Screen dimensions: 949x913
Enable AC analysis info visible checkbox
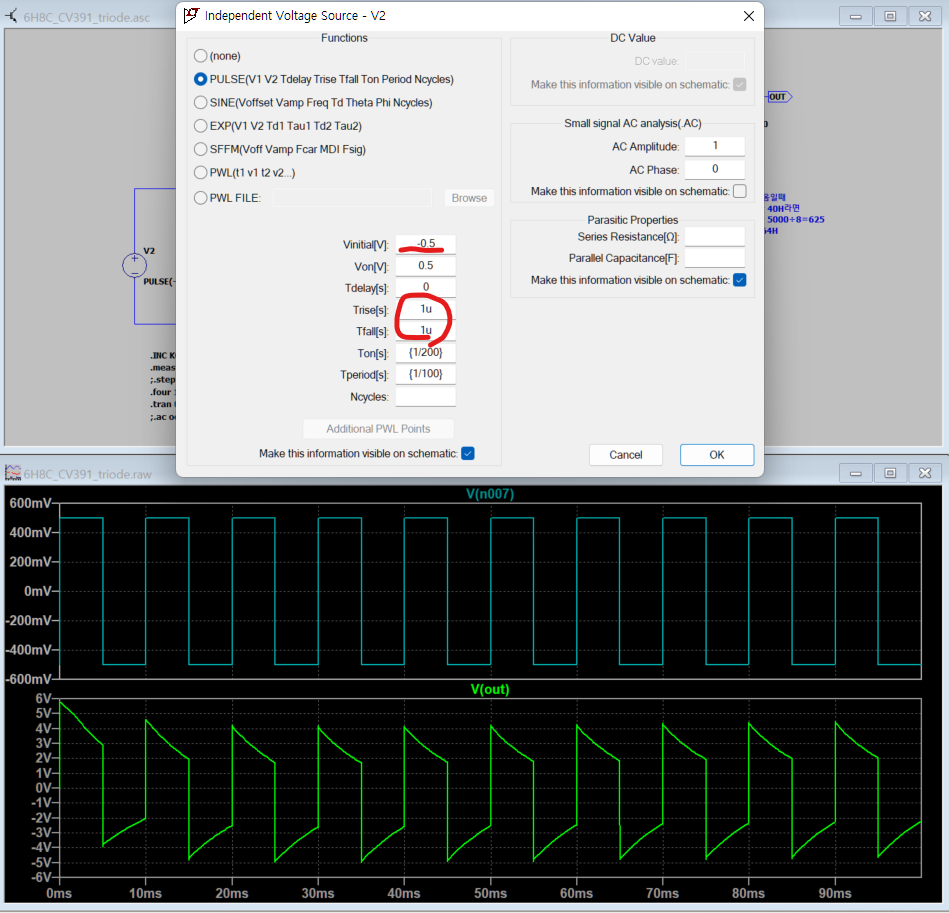(739, 191)
